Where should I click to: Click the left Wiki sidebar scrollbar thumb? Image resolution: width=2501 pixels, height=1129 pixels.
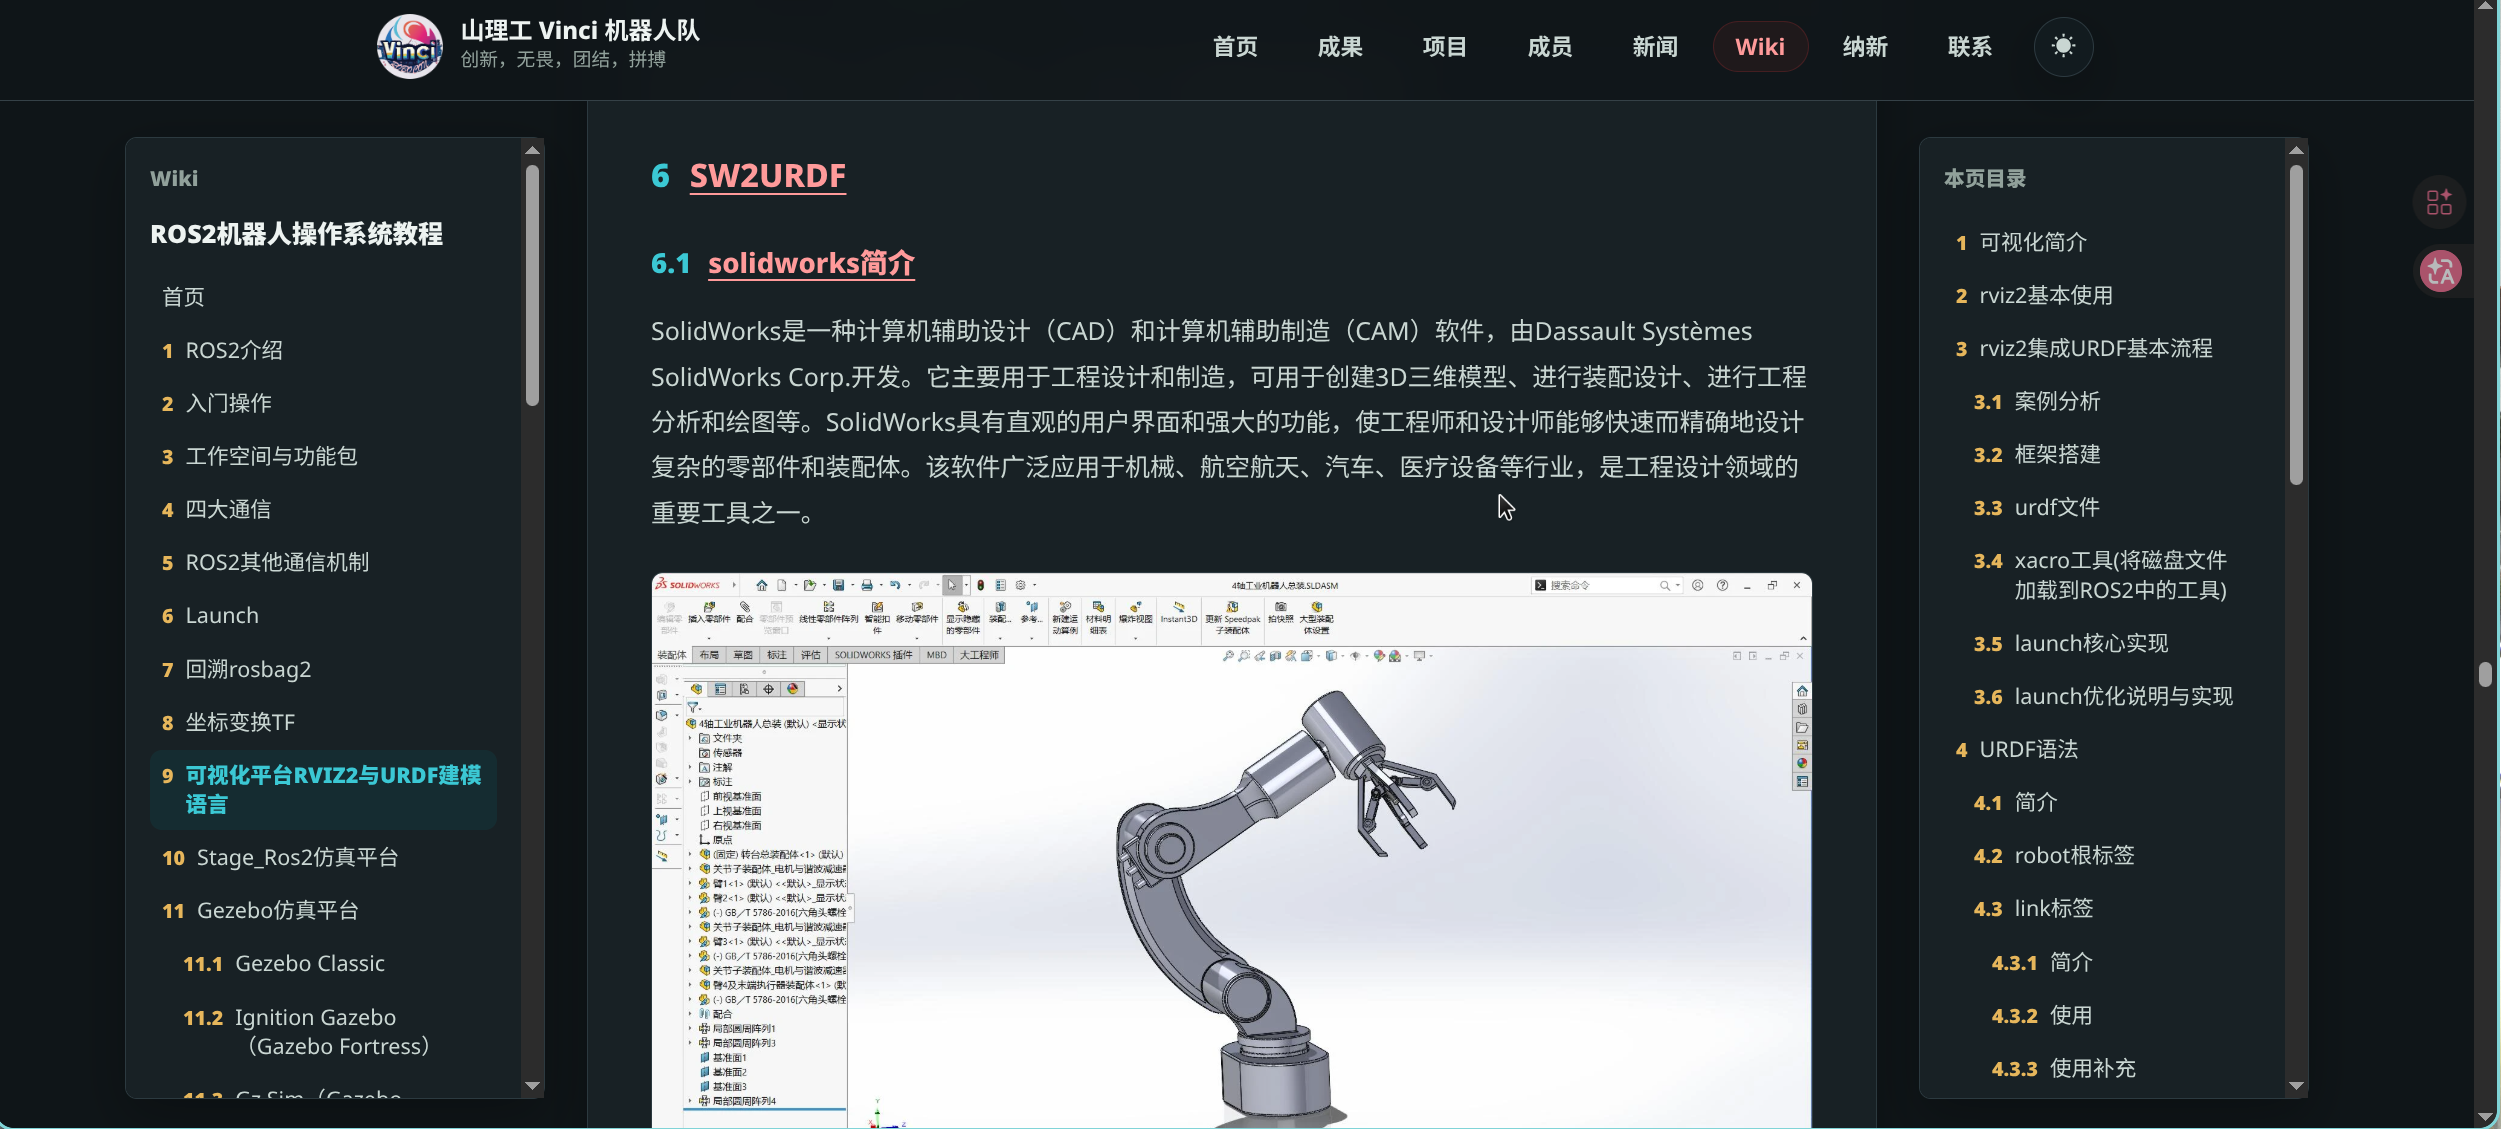(532, 285)
